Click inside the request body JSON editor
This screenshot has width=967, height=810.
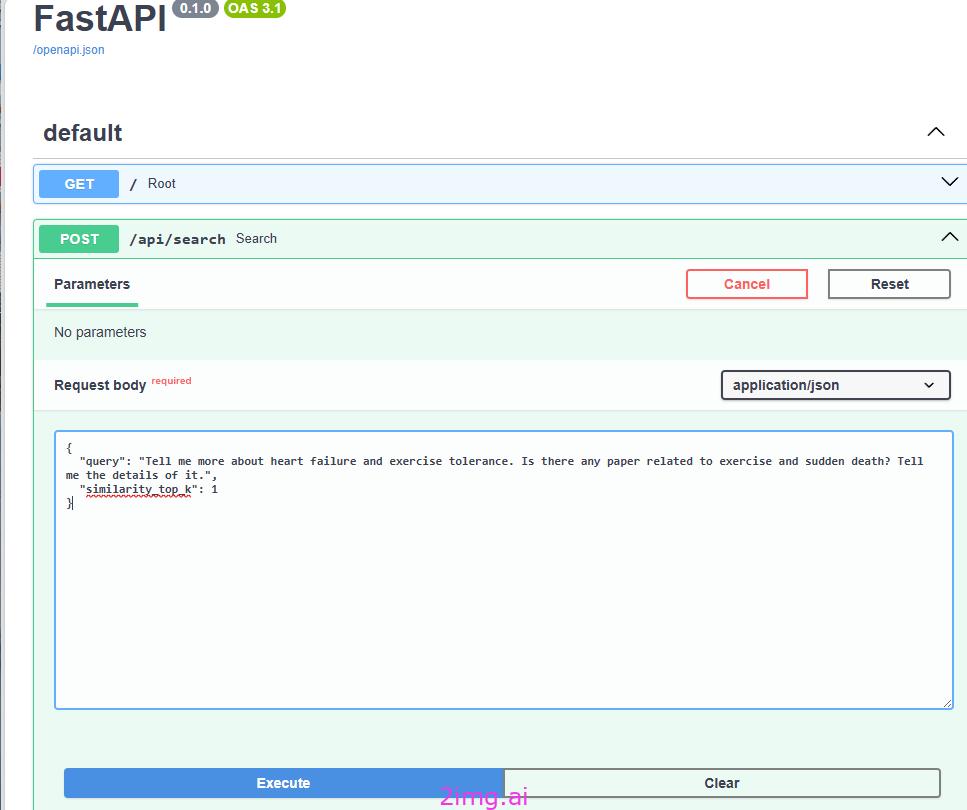(x=504, y=570)
